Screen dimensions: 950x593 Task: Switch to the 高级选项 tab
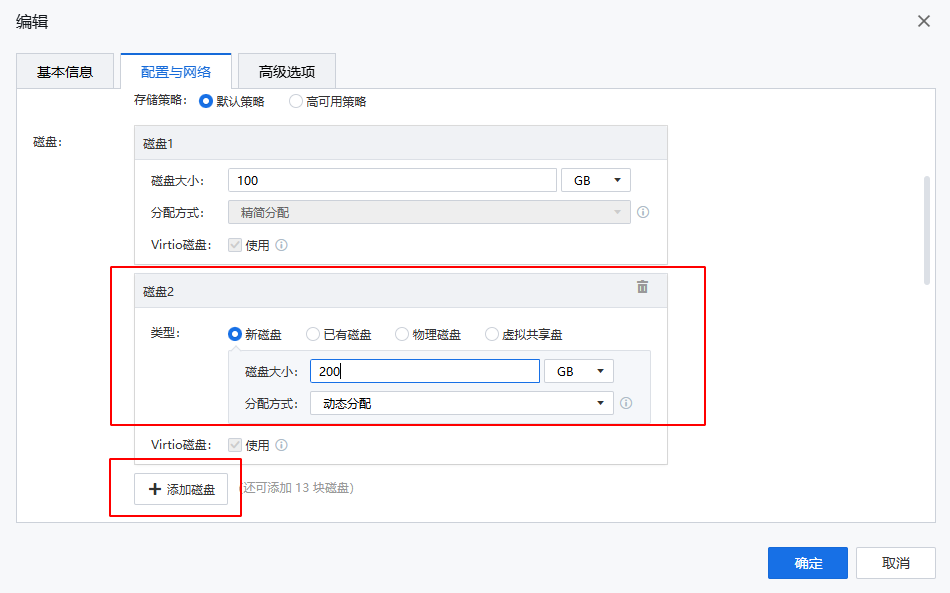(x=287, y=71)
